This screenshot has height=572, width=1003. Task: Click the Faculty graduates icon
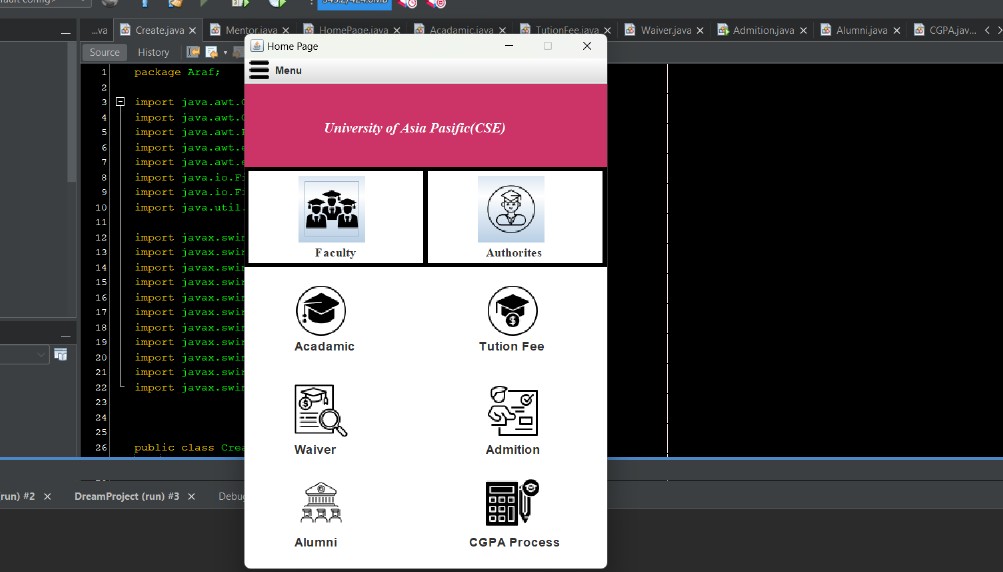point(331,209)
